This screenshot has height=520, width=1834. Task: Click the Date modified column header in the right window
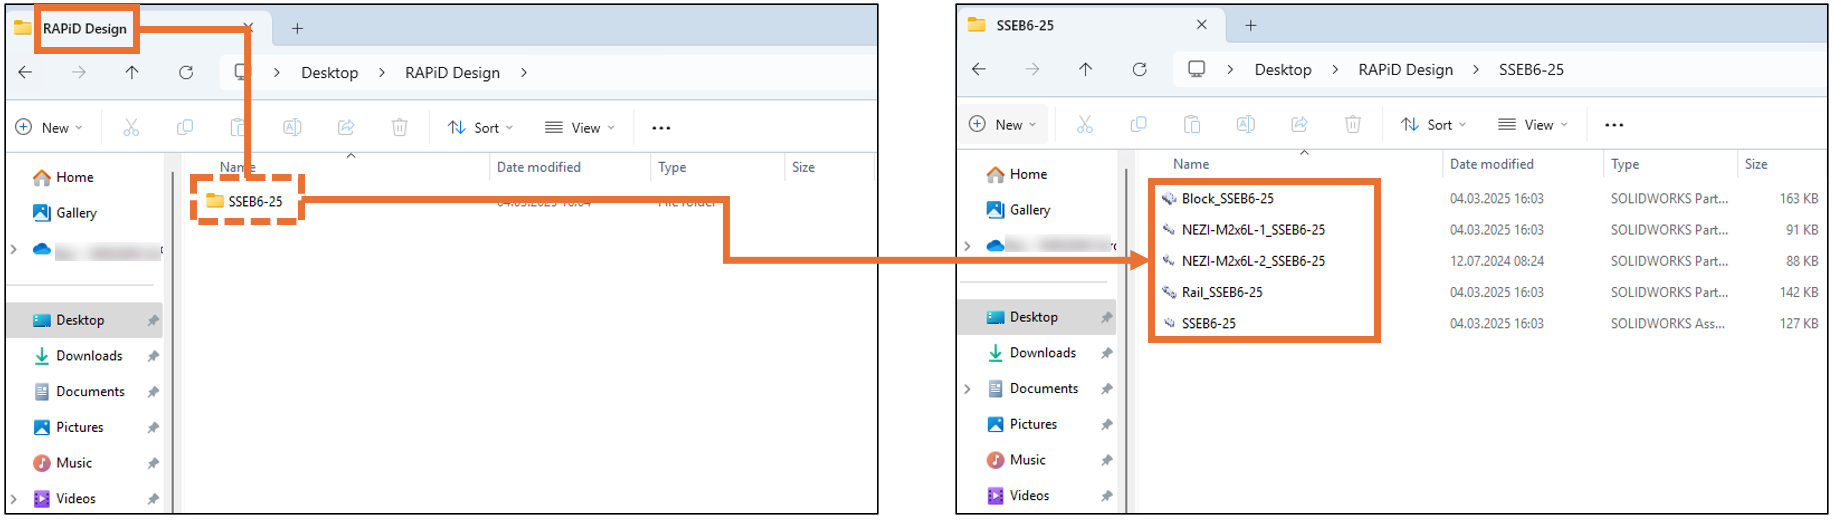click(x=1491, y=164)
